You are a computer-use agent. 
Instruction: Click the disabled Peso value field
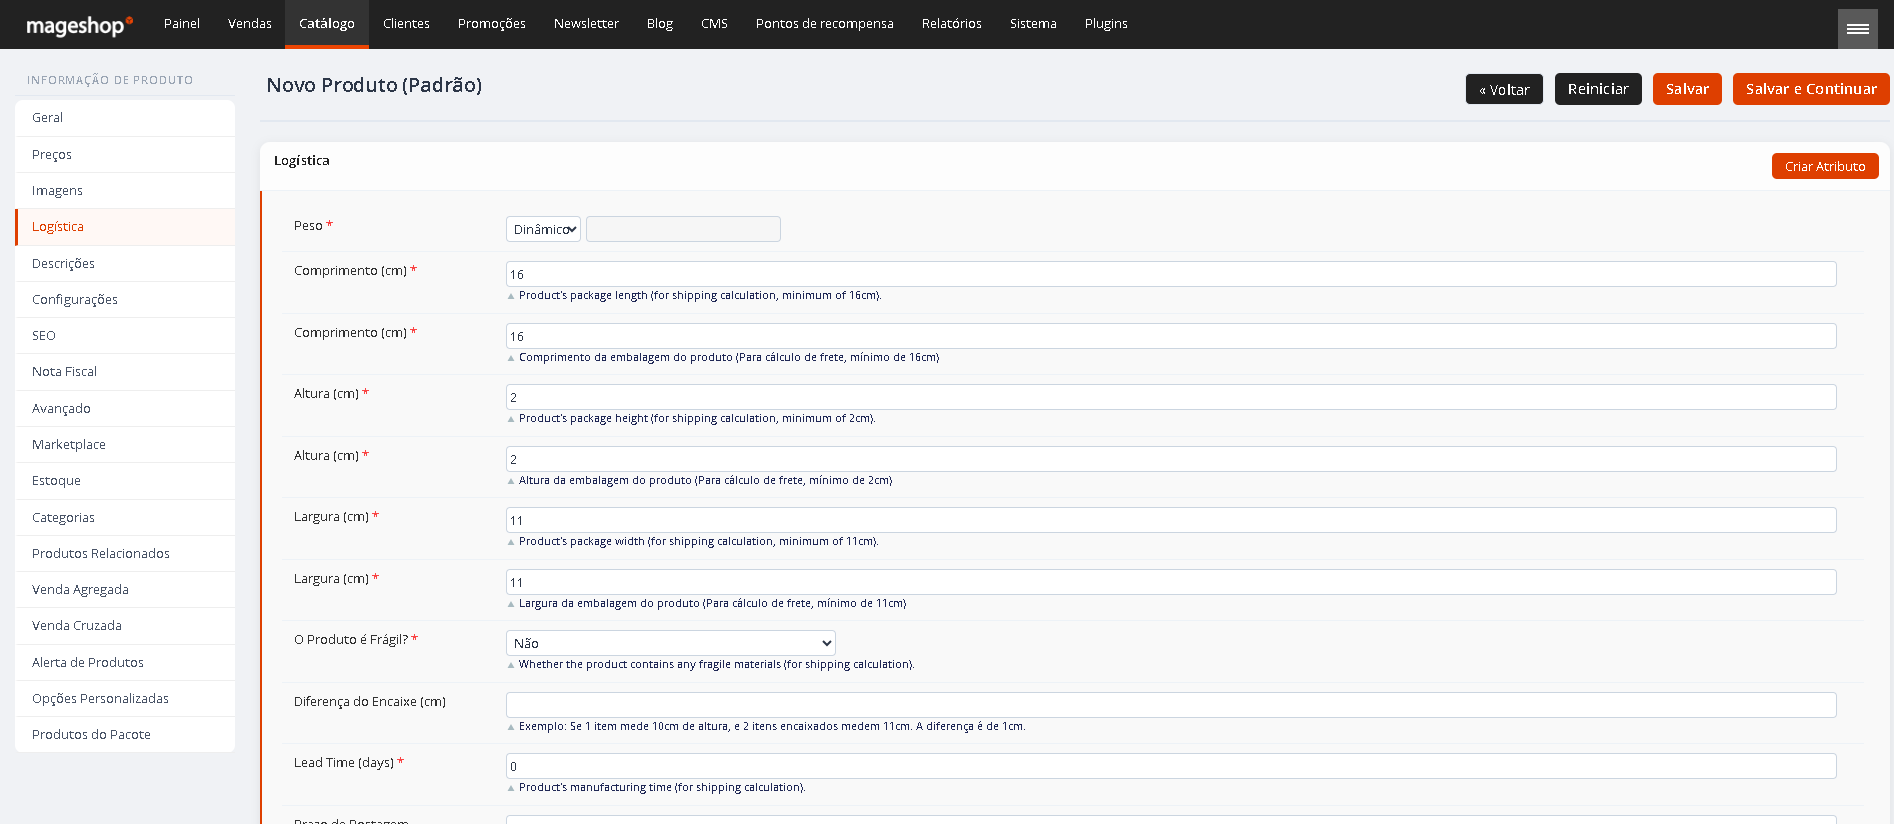tap(683, 229)
